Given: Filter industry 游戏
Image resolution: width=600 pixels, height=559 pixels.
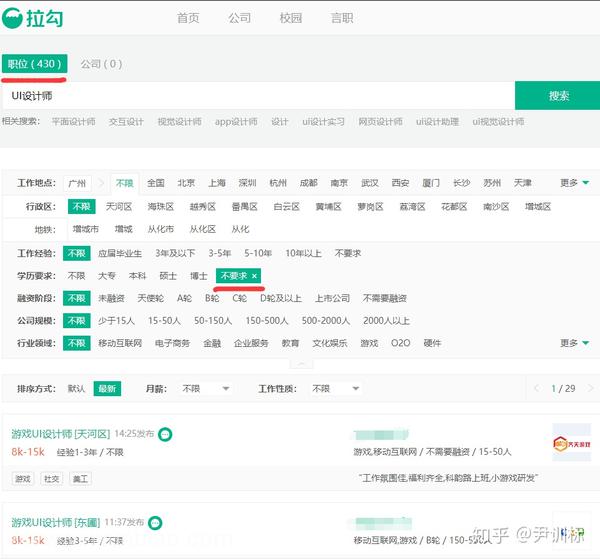Looking at the screenshot, I should (x=369, y=343).
